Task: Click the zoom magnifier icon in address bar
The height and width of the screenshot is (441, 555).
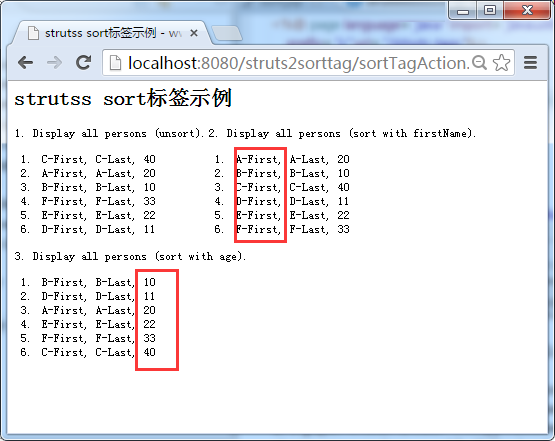Action: [x=480, y=63]
